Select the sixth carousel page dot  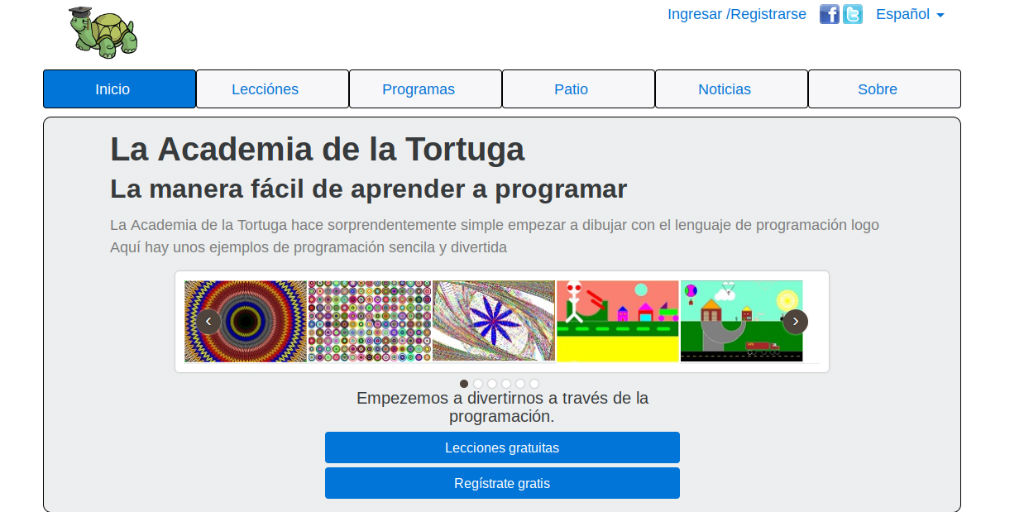(x=534, y=384)
